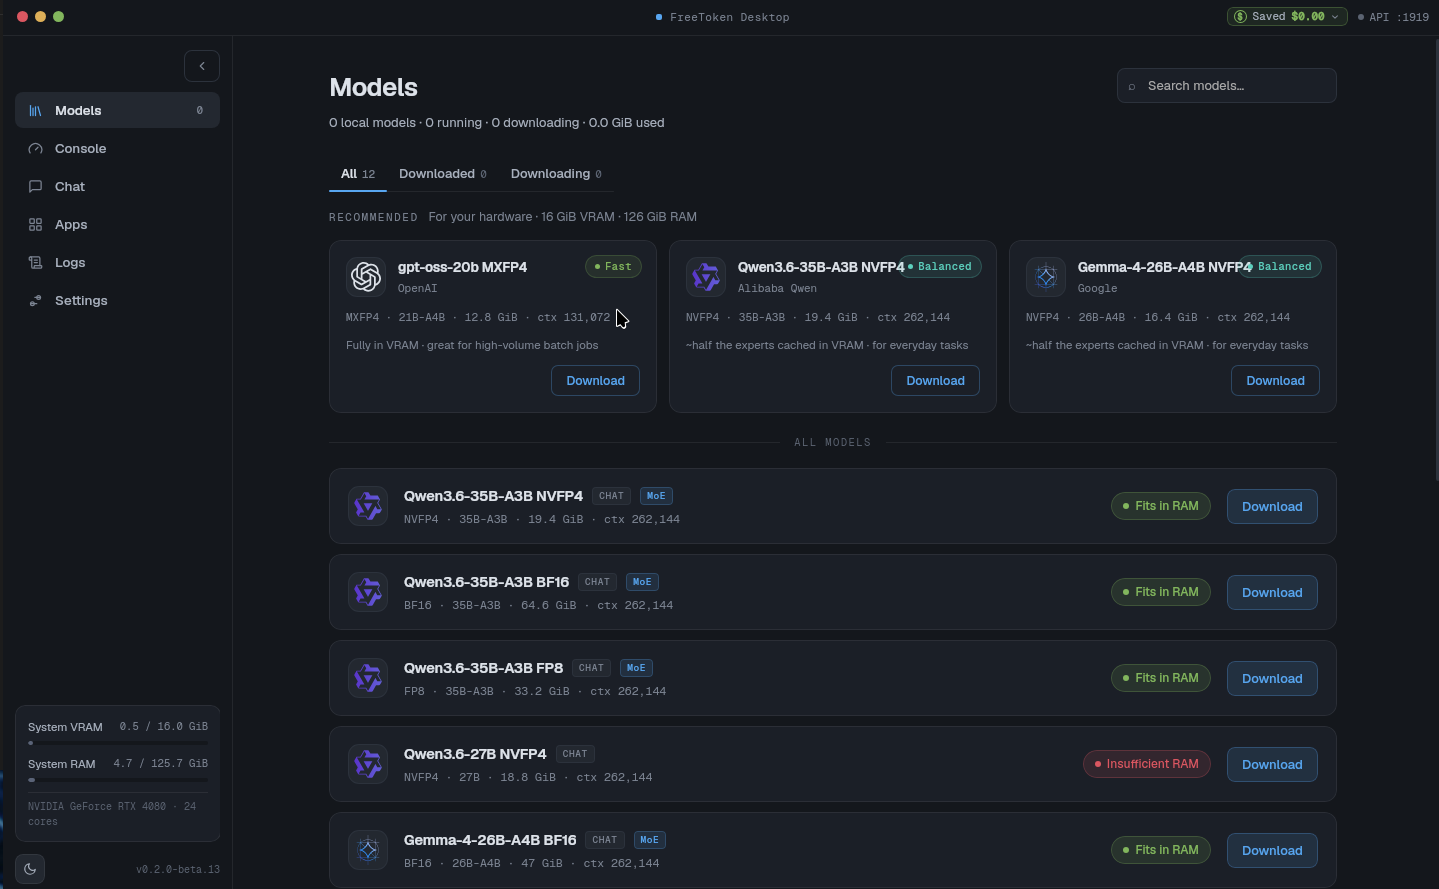Toggle dark mode with the moon icon
1439x889 pixels.
point(30,869)
